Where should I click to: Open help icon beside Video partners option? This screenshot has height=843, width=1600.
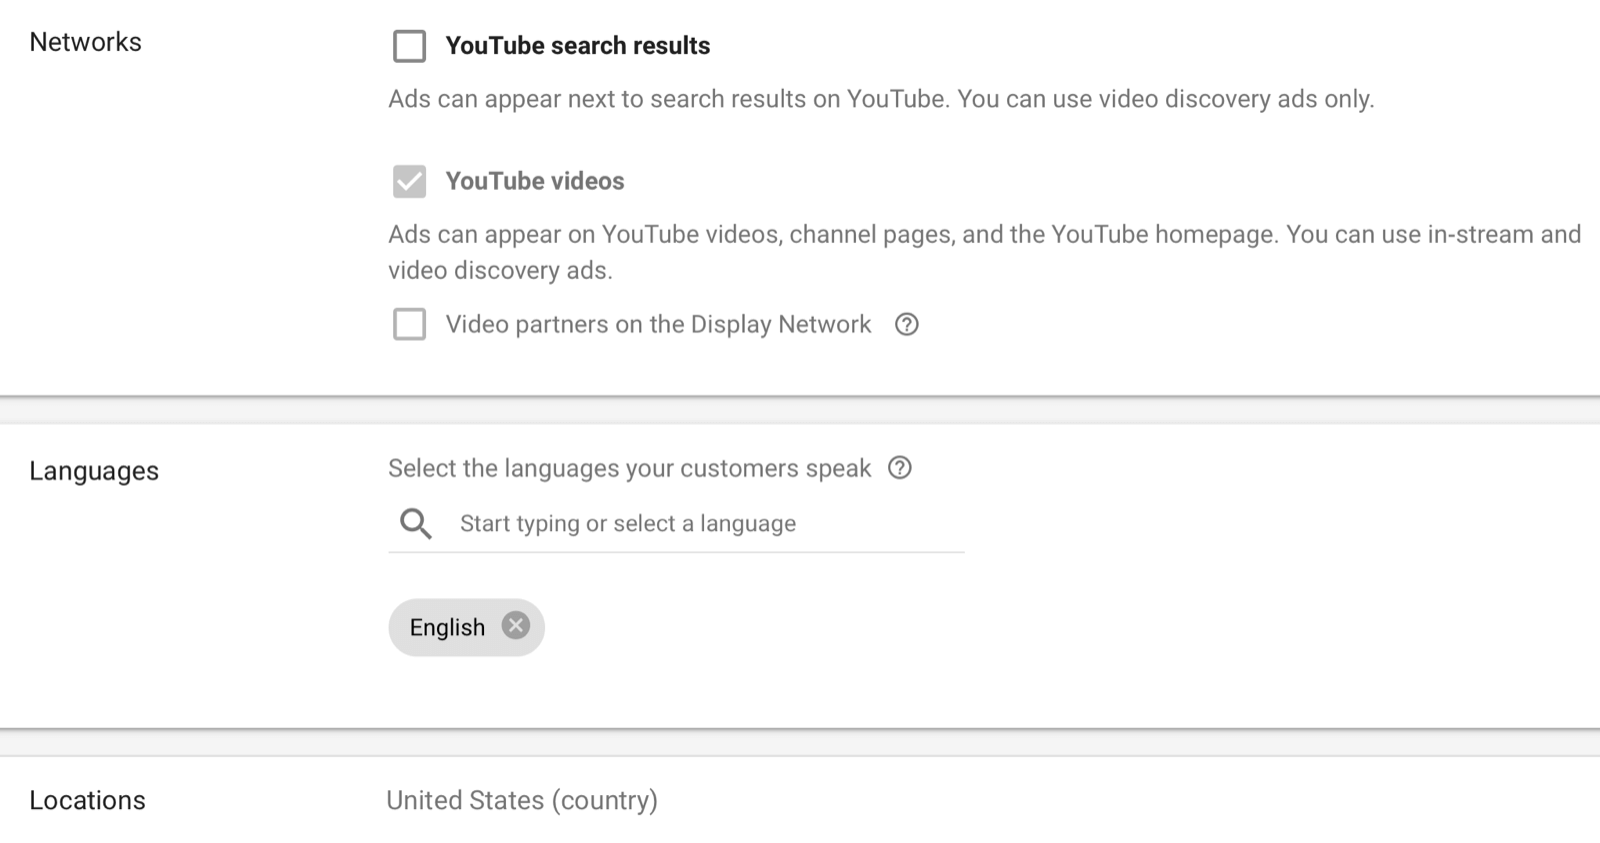click(906, 324)
